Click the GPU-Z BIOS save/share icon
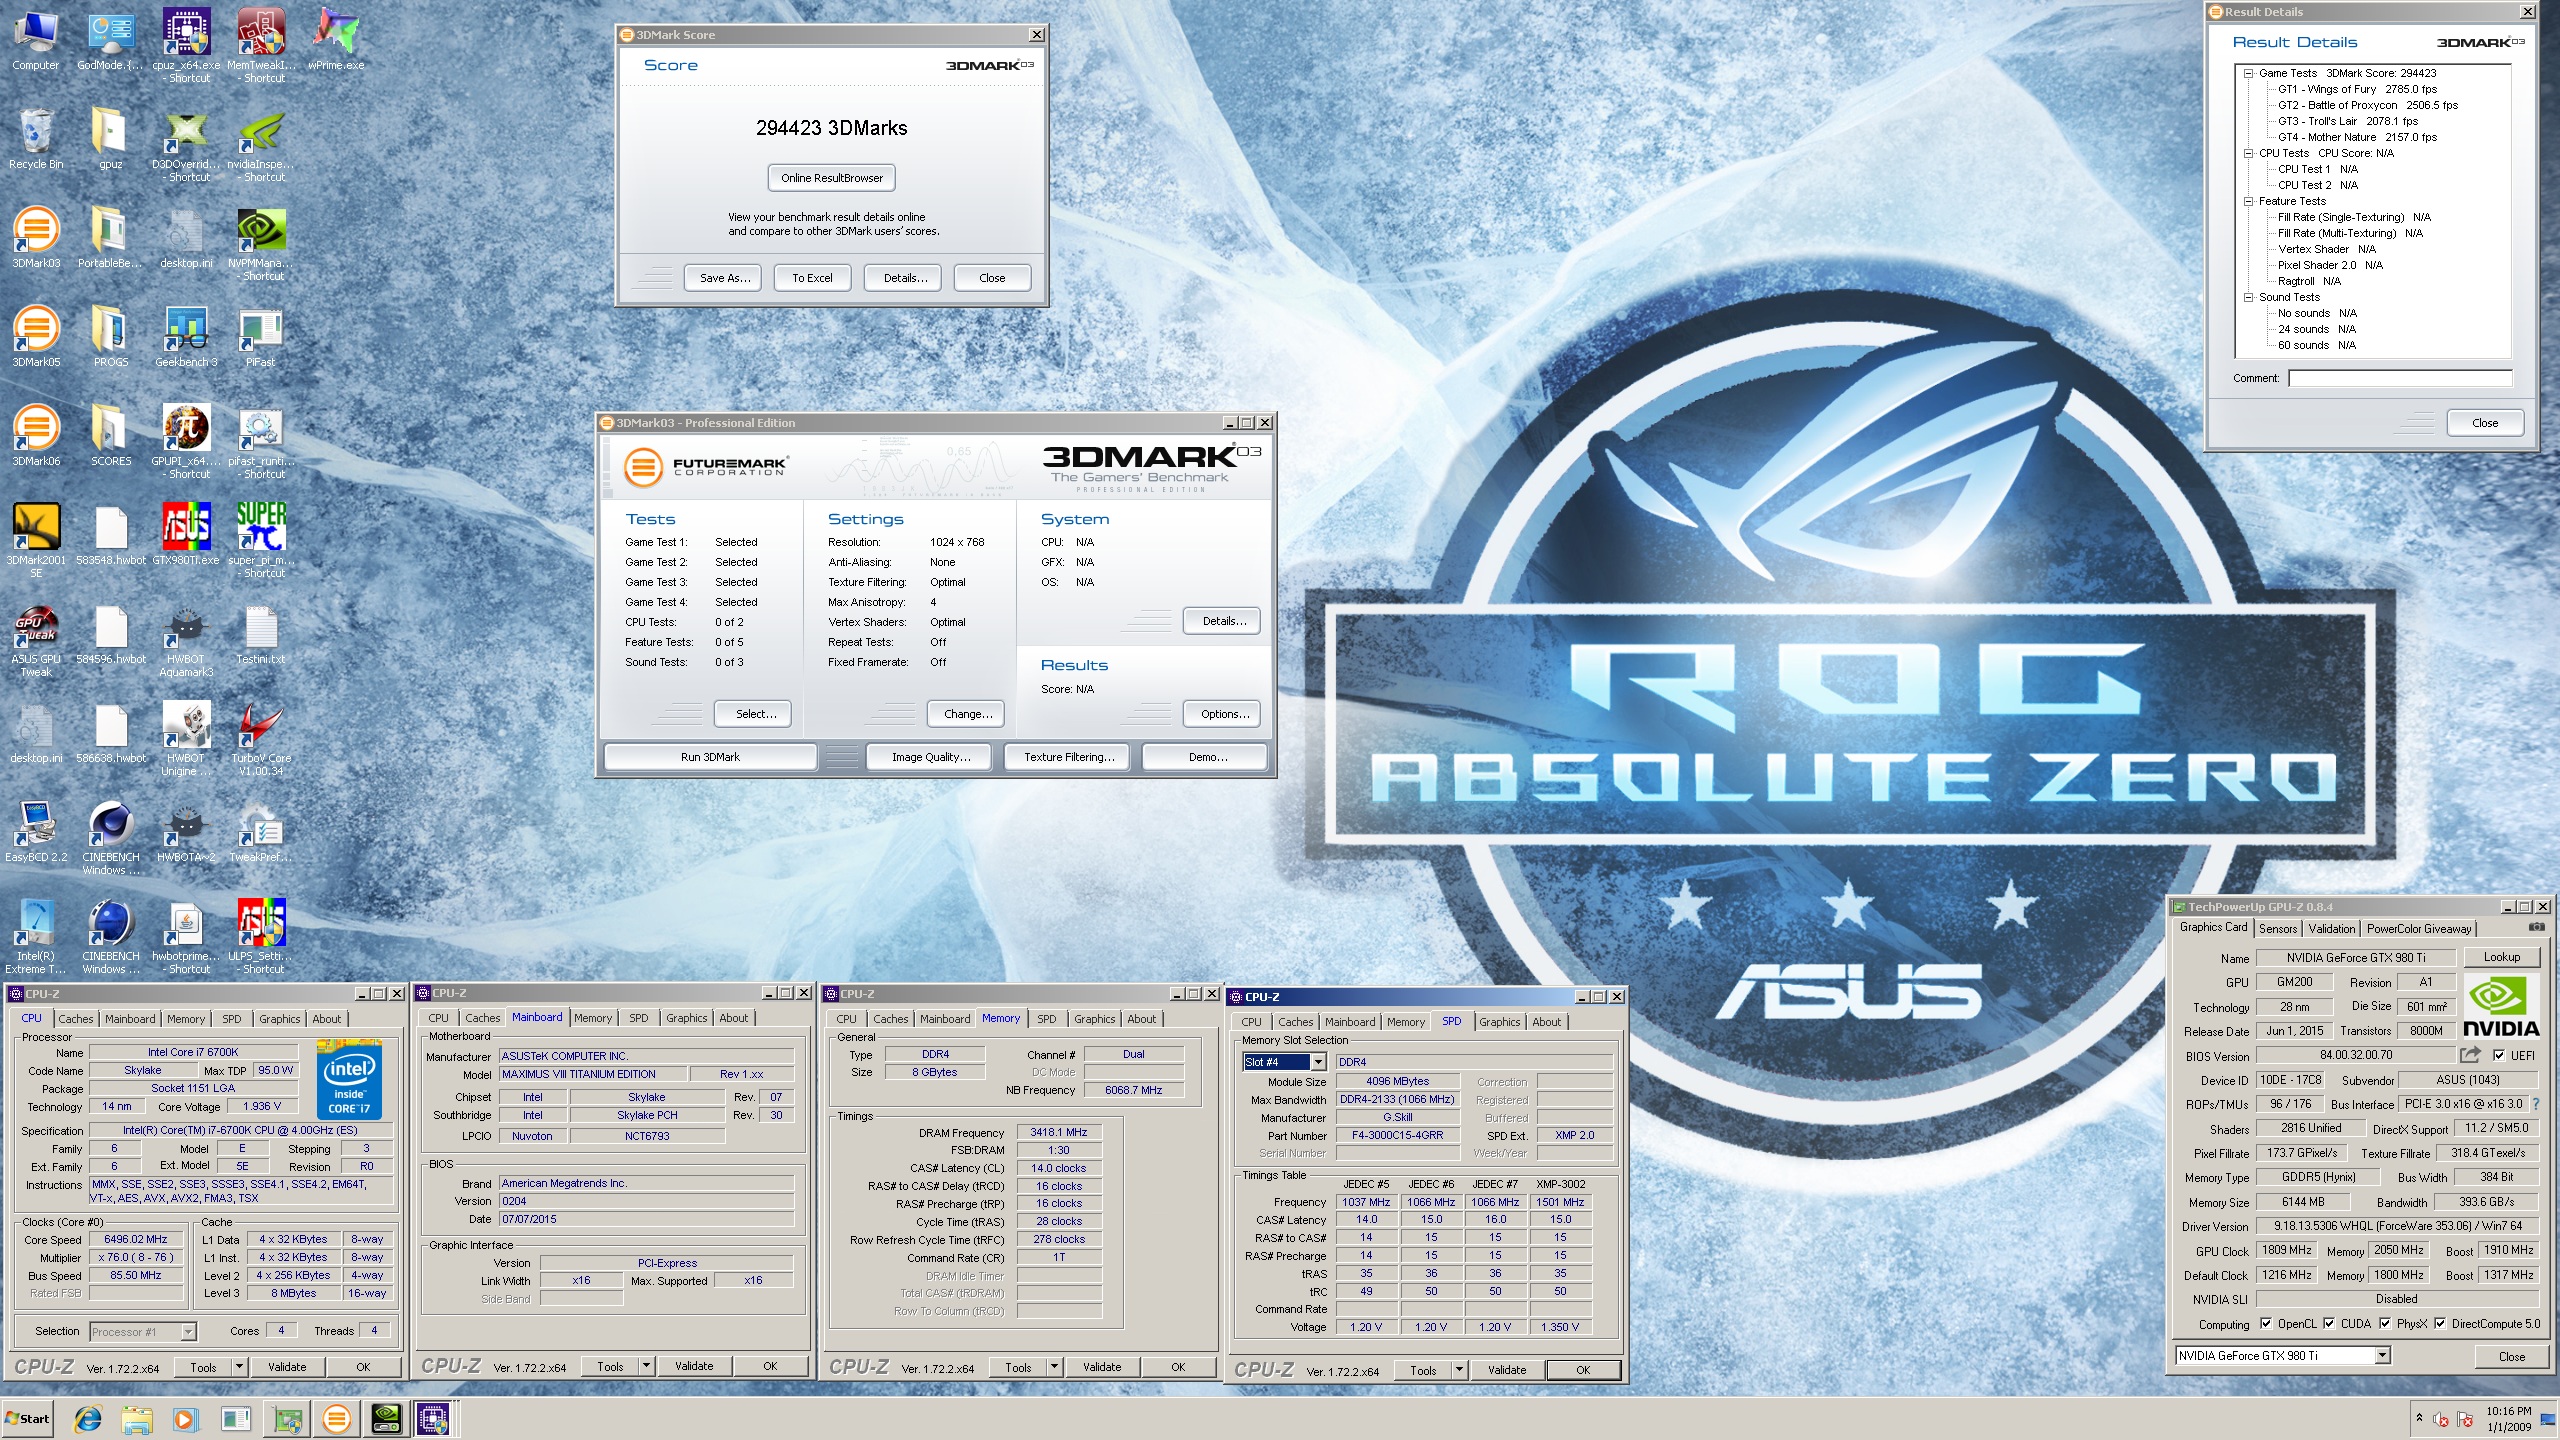The width and height of the screenshot is (2560, 1440). pyautogui.click(x=2470, y=1055)
